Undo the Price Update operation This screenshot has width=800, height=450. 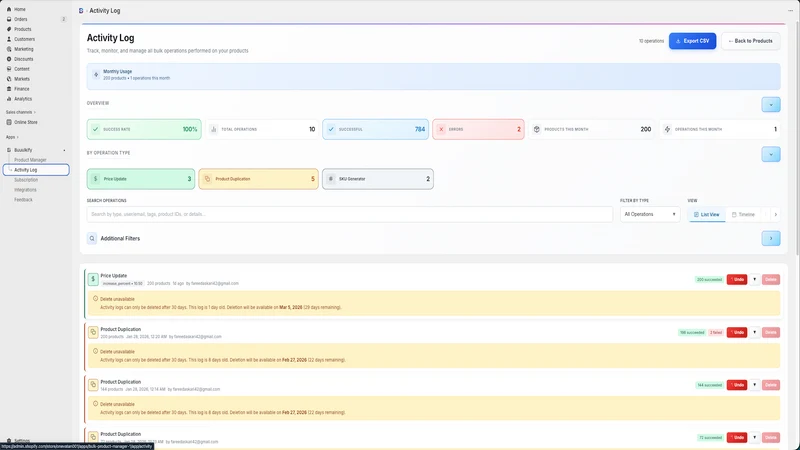tap(737, 280)
